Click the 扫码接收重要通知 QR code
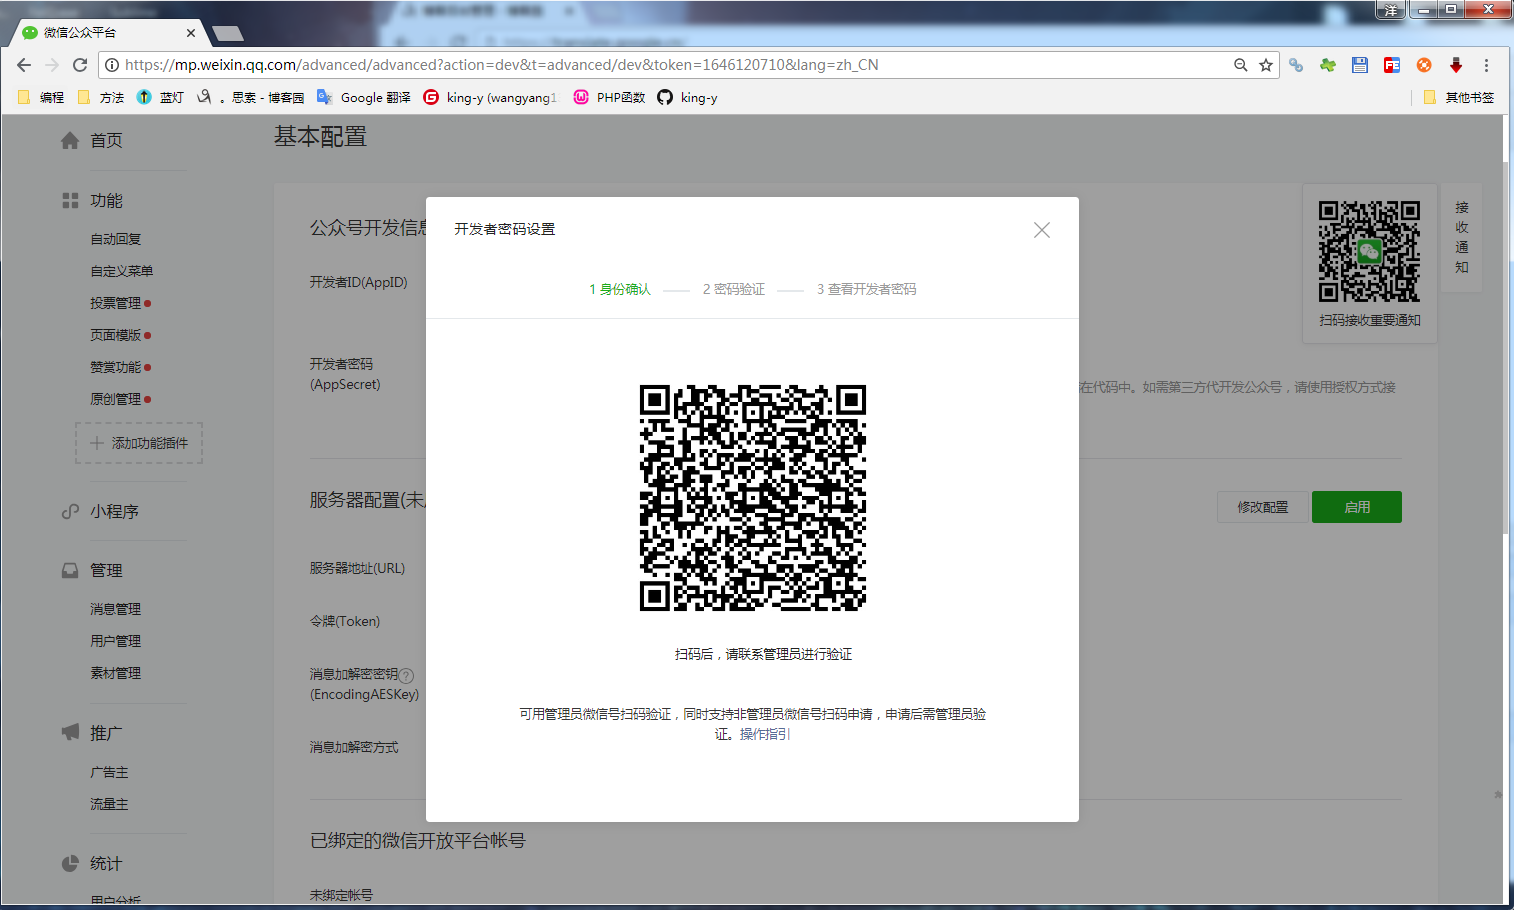1514x910 pixels. (x=1369, y=251)
